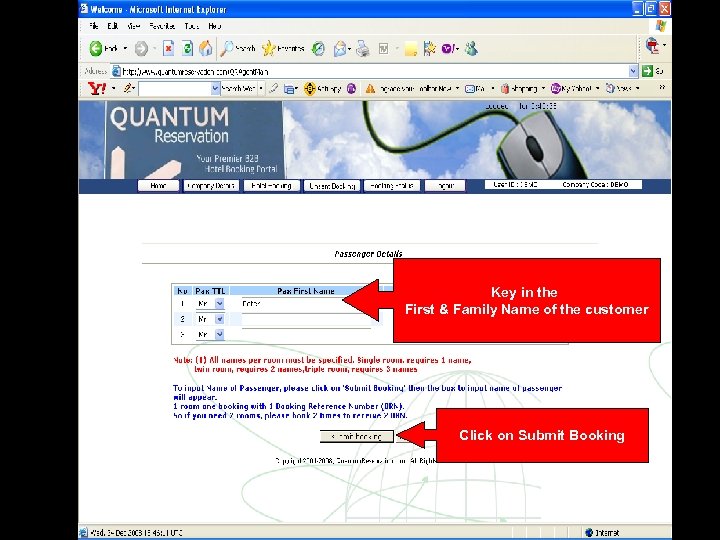Click the Company Details navigation button
This screenshot has height=540, width=720.
211,186
